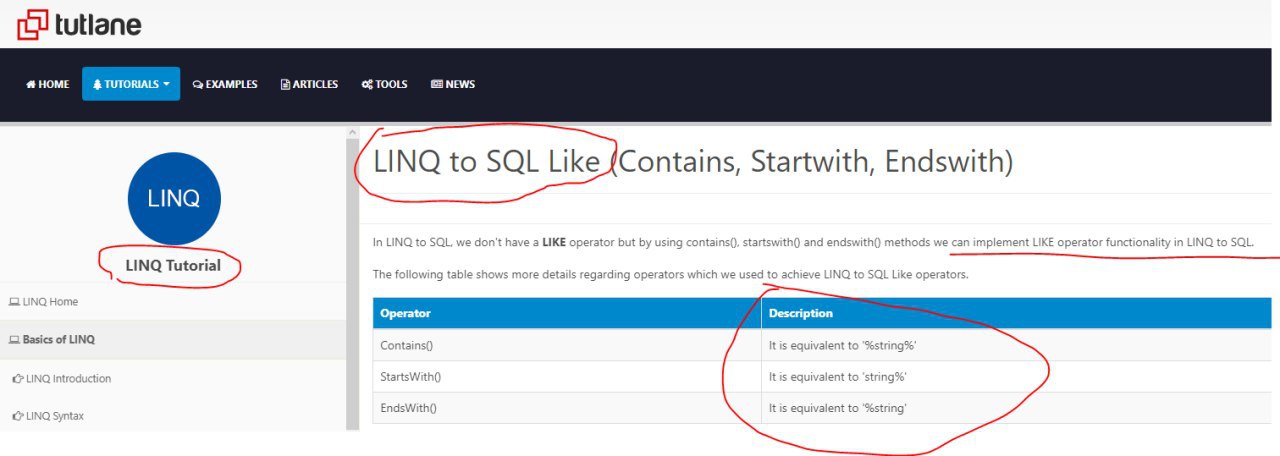Click the house icon beside HOME

click(x=31, y=85)
